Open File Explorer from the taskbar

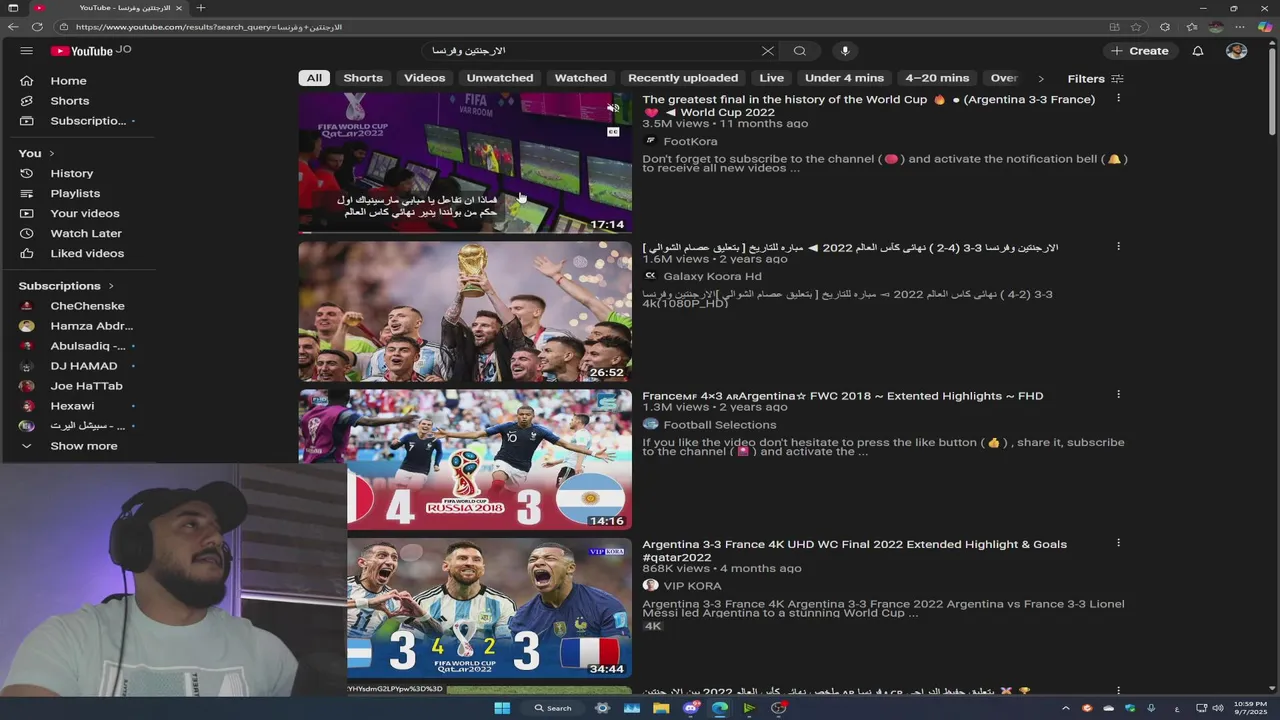click(x=661, y=708)
